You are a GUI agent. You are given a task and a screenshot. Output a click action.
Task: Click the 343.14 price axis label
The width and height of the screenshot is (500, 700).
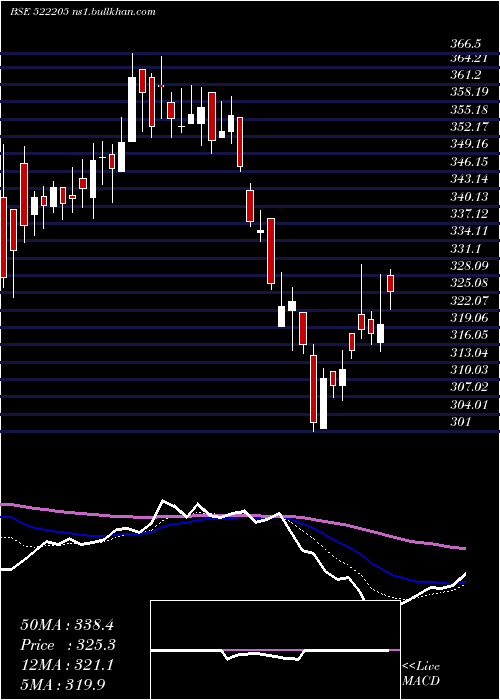[469, 179]
